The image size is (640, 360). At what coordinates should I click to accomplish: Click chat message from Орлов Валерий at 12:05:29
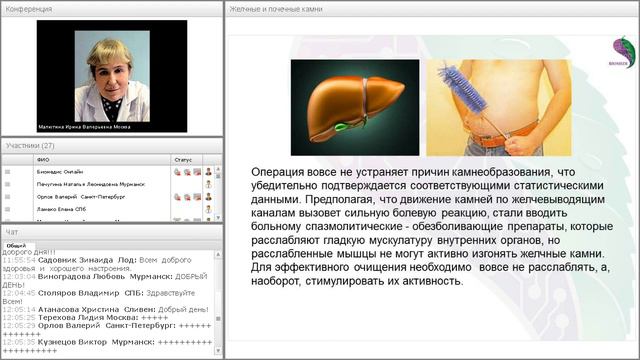coord(107,330)
